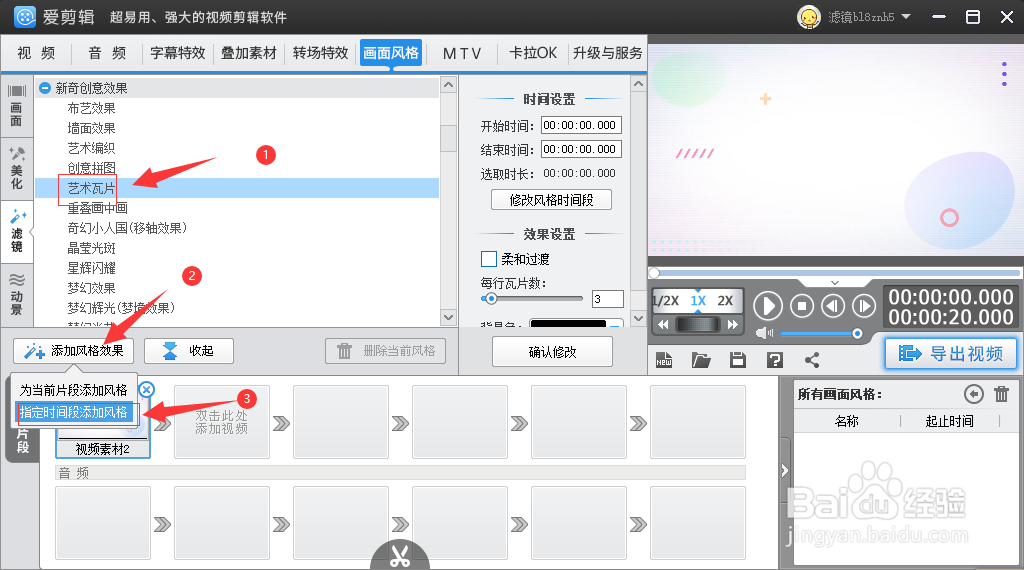This screenshot has height=570, width=1024.
Task: Click the preview progress bar
Action: 835,273
